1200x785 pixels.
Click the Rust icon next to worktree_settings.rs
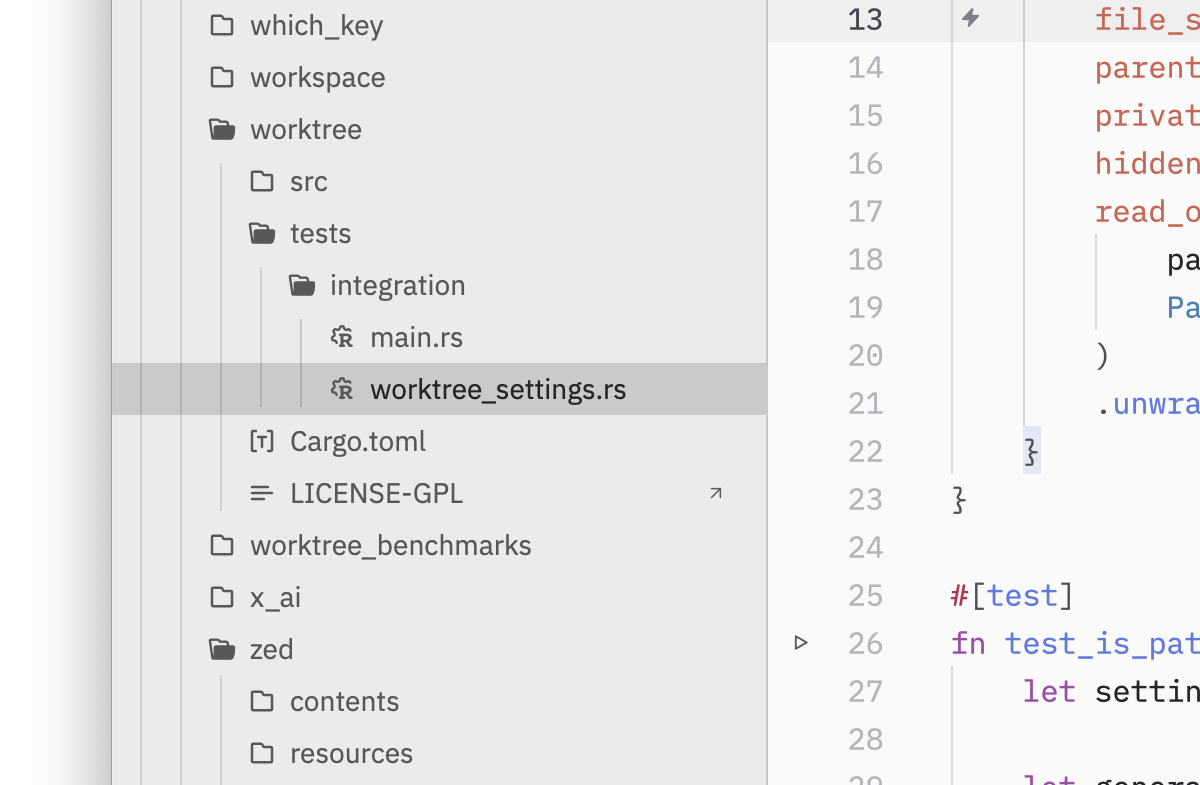click(x=341, y=389)
